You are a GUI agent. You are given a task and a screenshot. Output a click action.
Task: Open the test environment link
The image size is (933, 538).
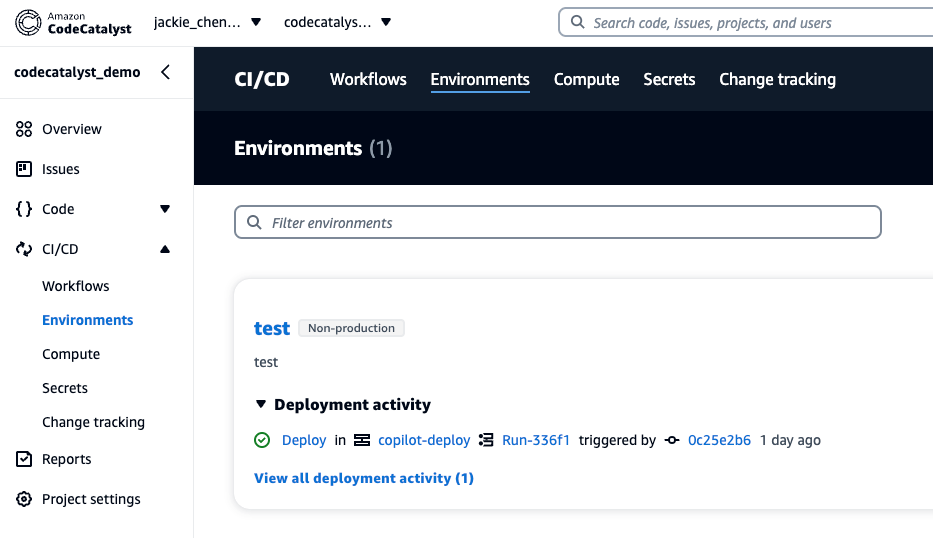tap(272, 328)
